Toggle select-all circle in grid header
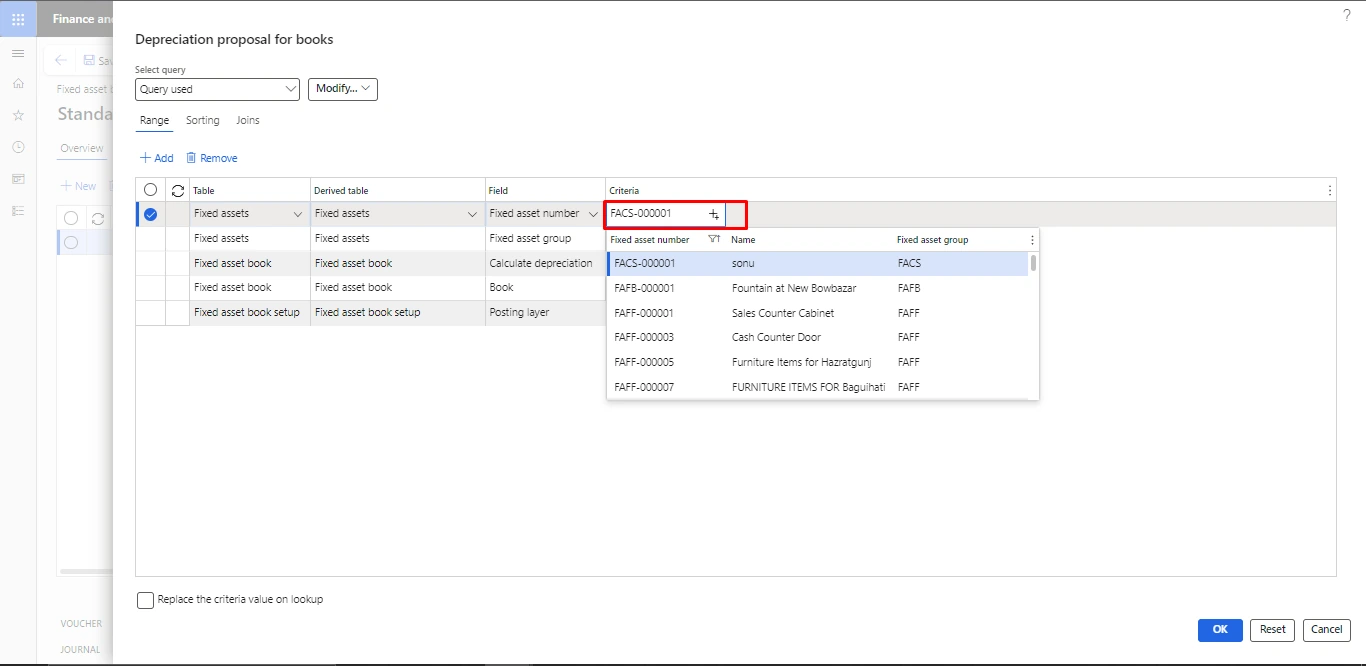This screenshot has width=1366, height=666. (151, 190)
